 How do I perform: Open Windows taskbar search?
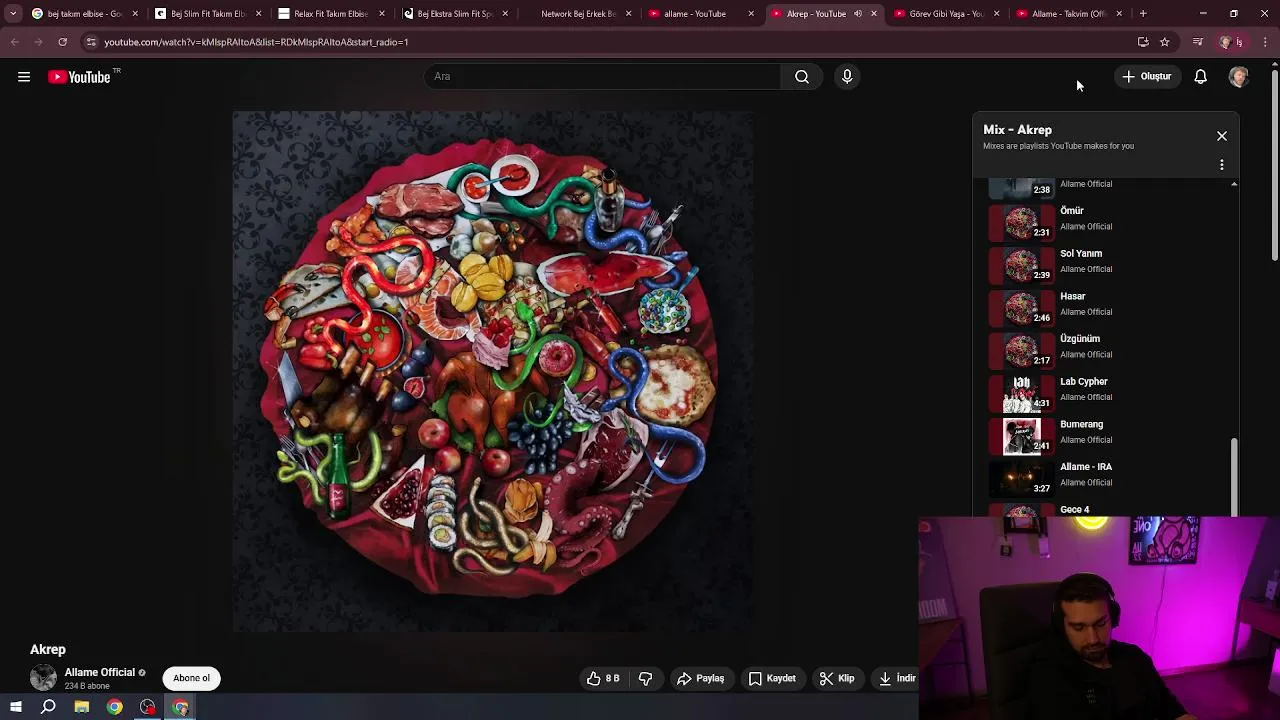click(48, 707)
